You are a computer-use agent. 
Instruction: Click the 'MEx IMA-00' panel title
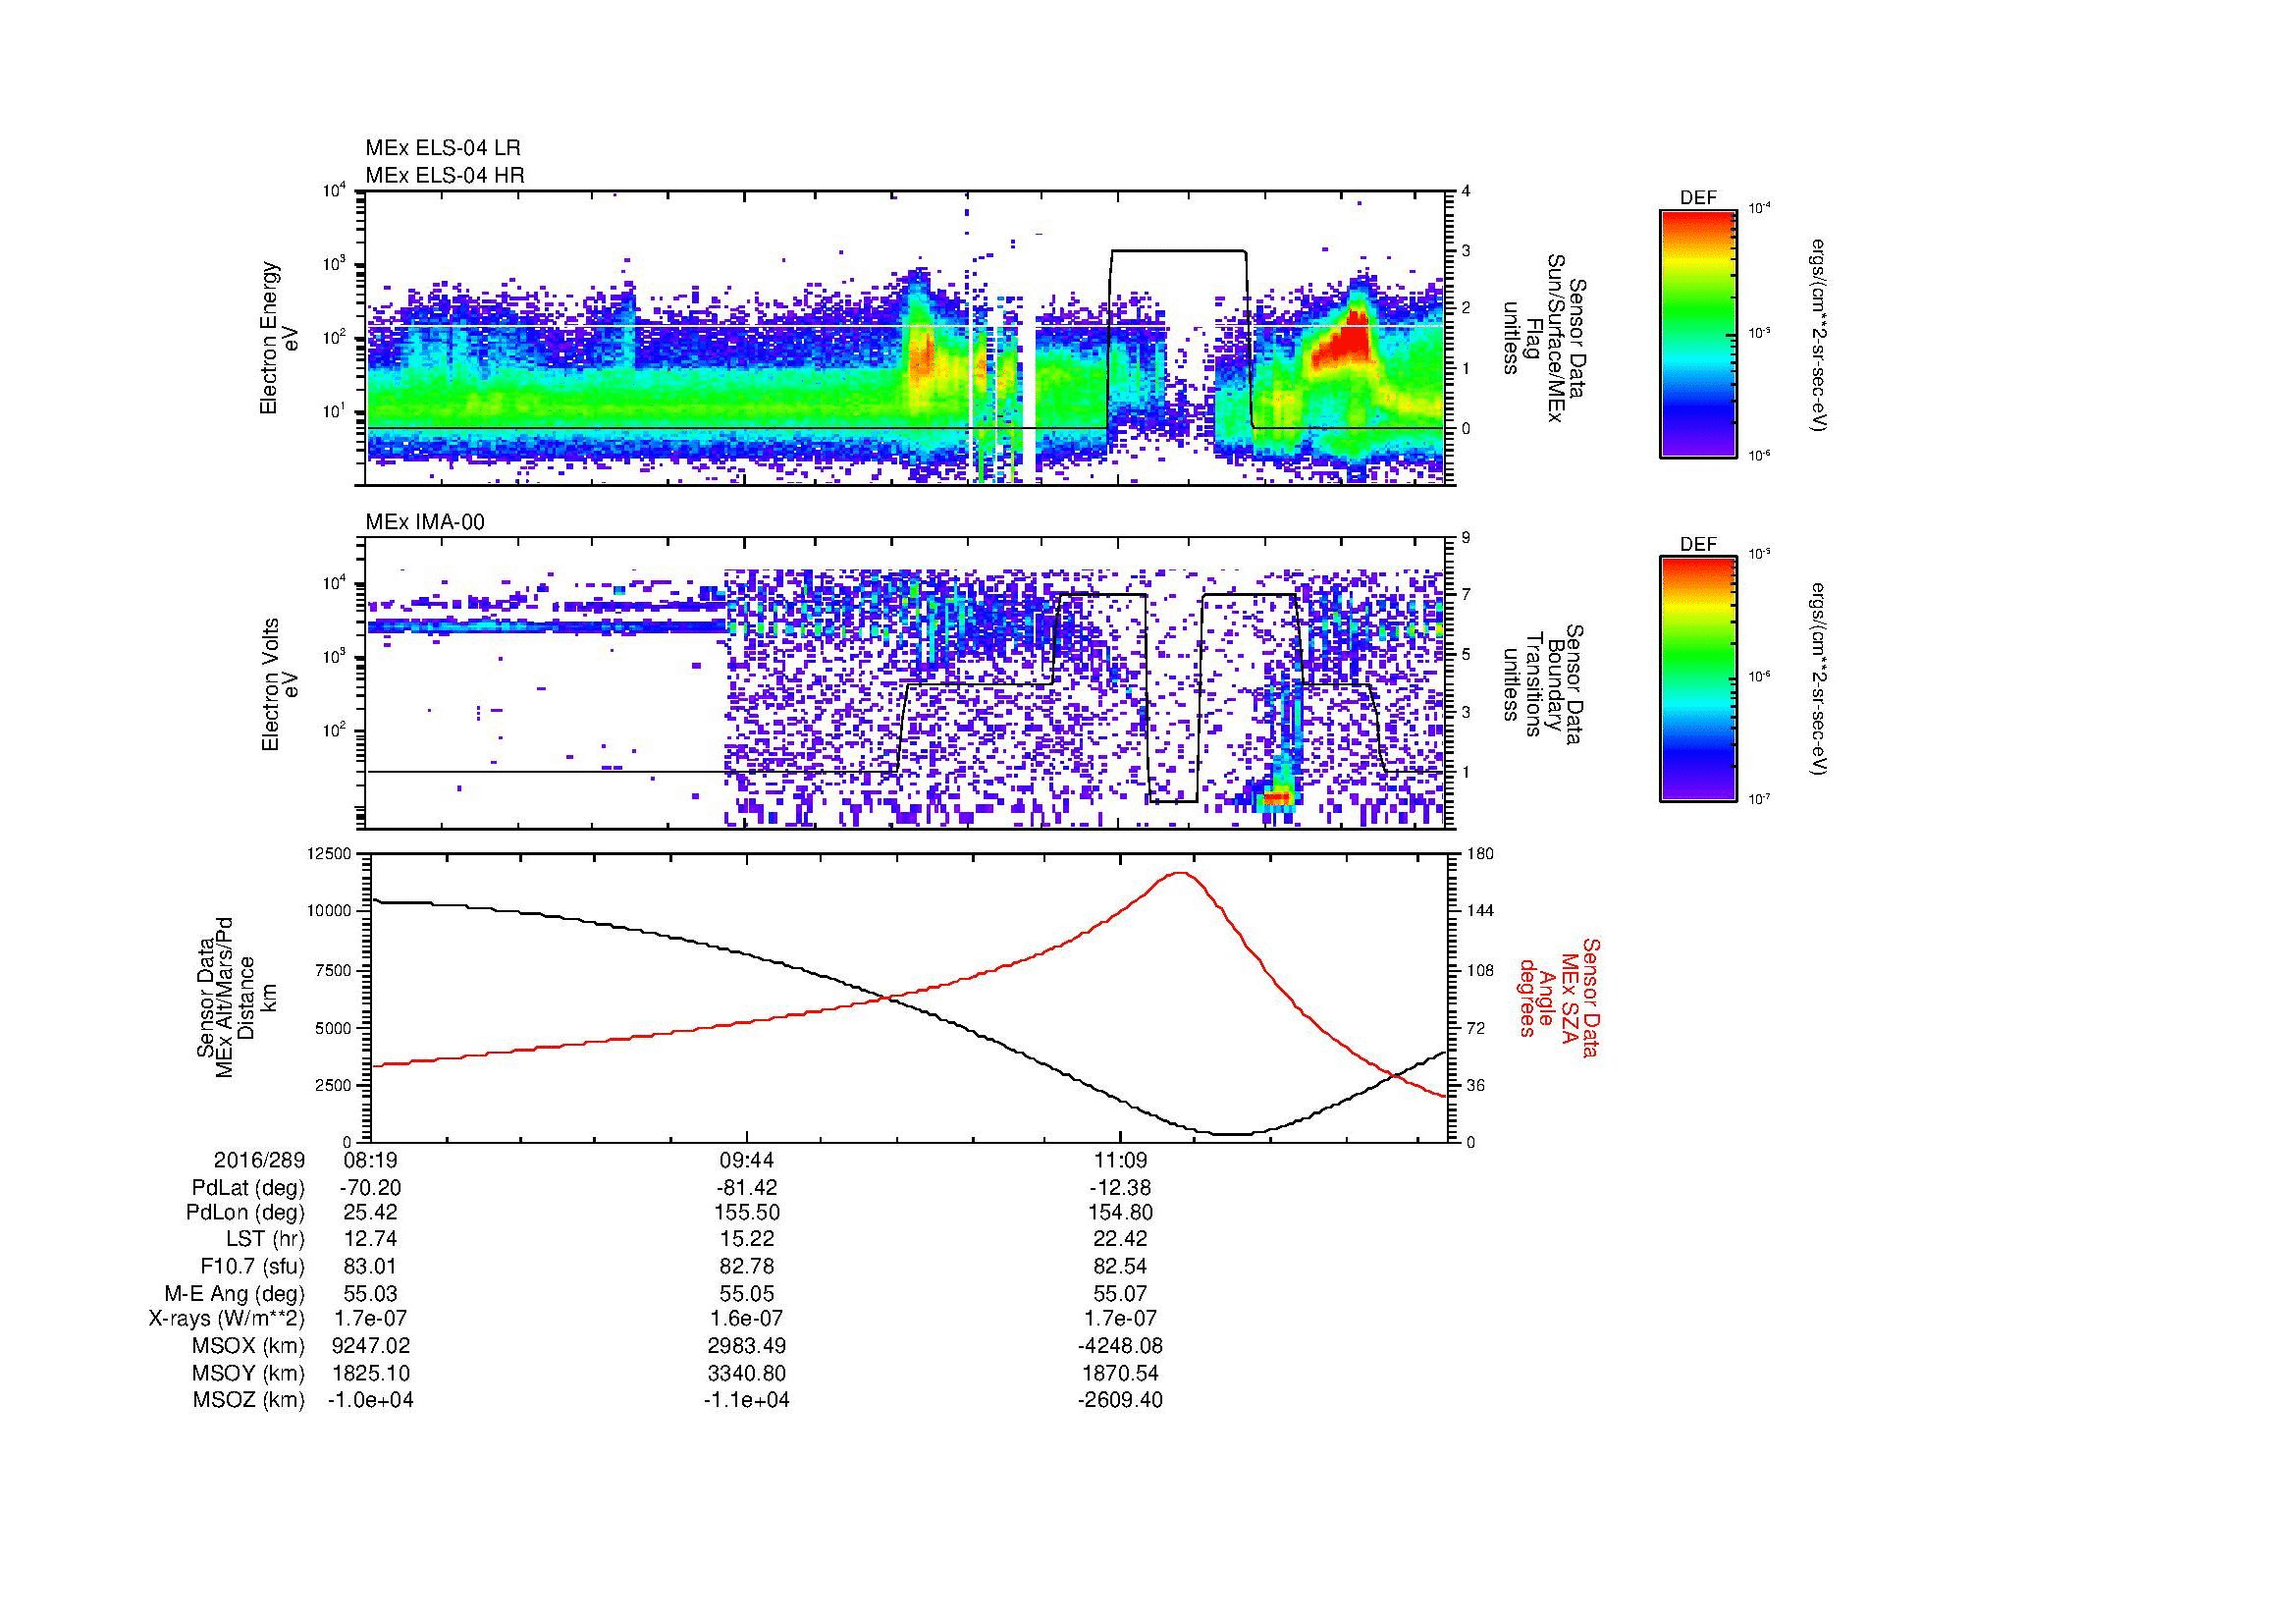point(425,522)
